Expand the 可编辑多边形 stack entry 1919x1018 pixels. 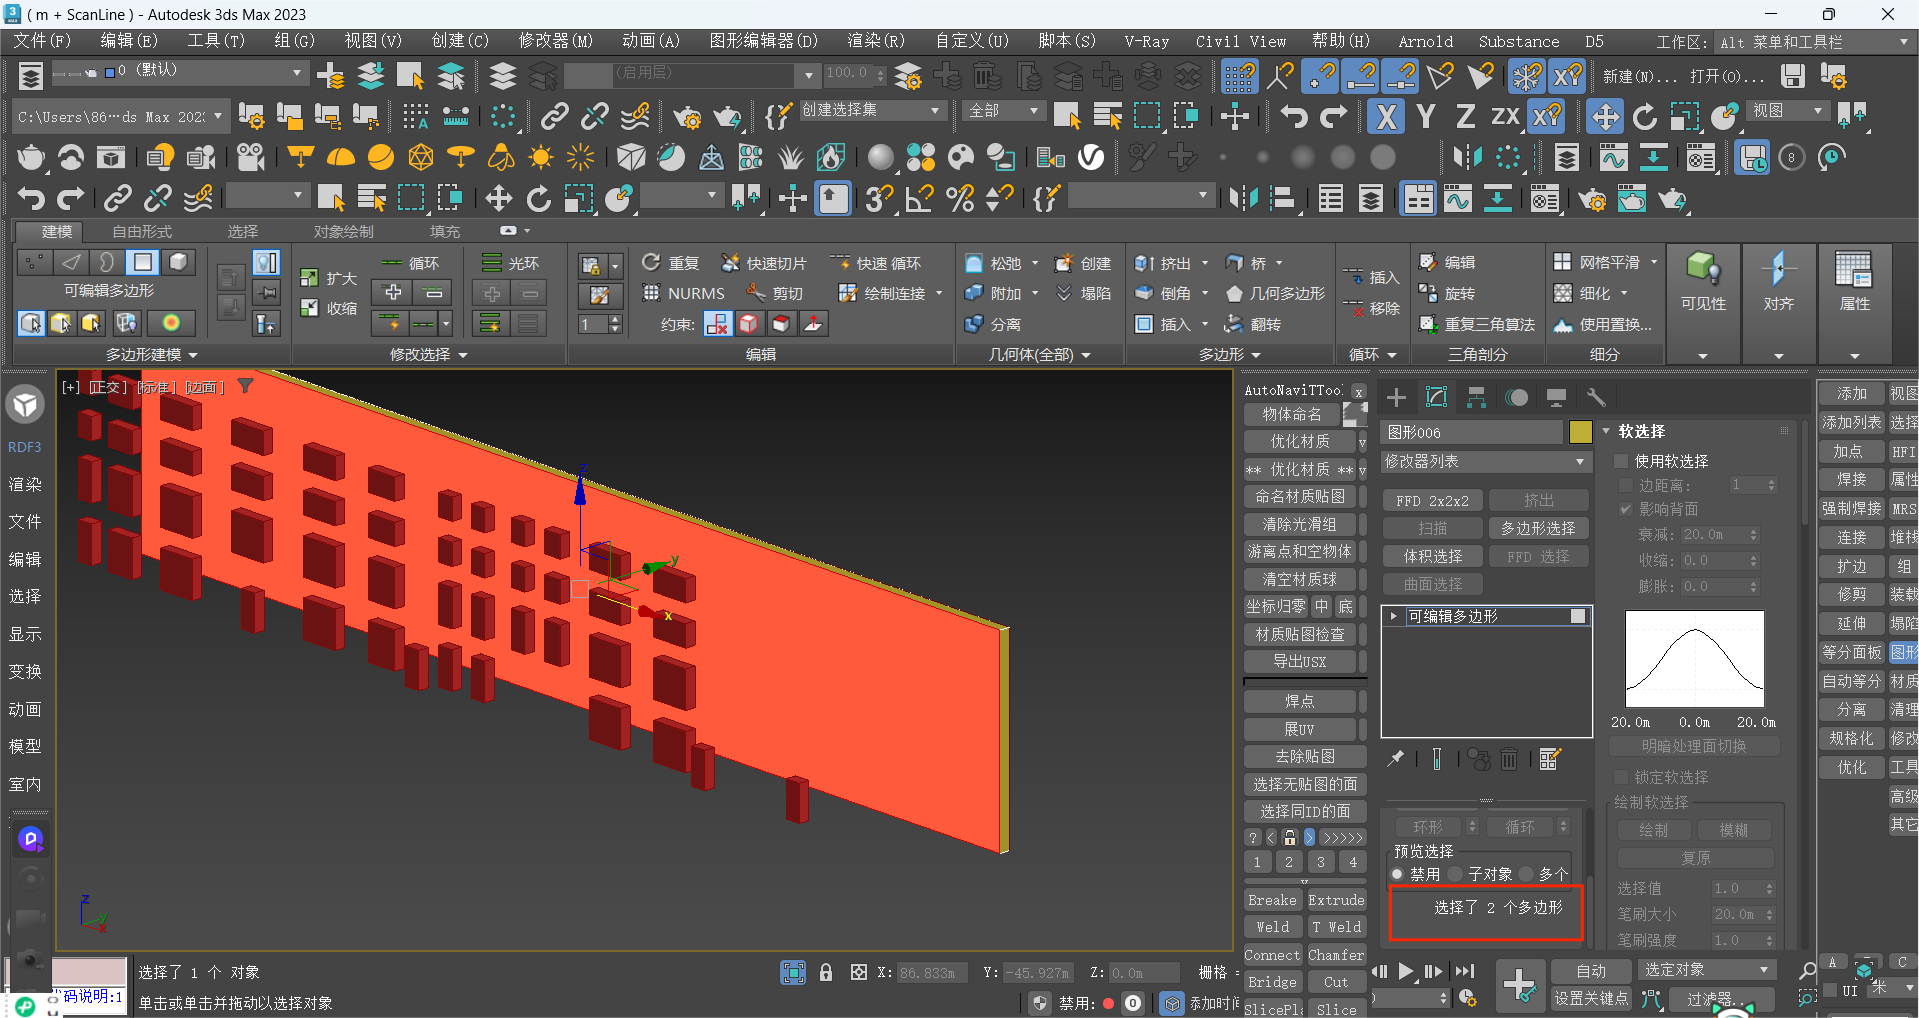tap(1393, 616)
